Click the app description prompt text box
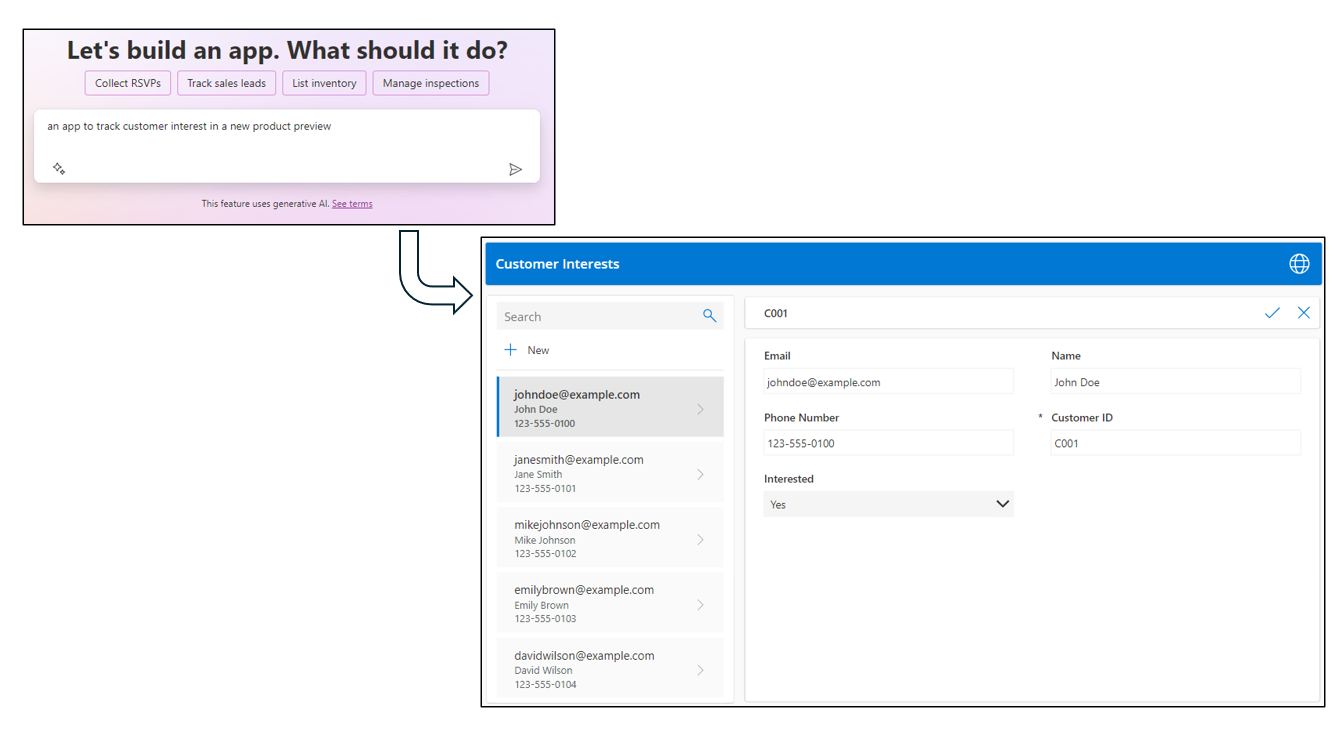This screenshot has height=729, width=1342. click(287, 146)
